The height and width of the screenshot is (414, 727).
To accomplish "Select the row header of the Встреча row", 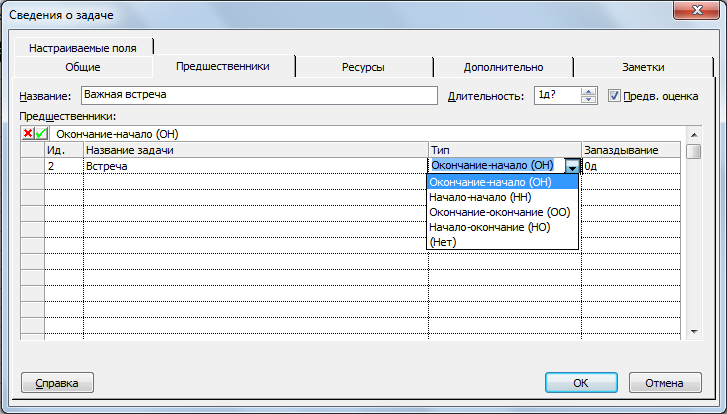I will click(32, 166).
